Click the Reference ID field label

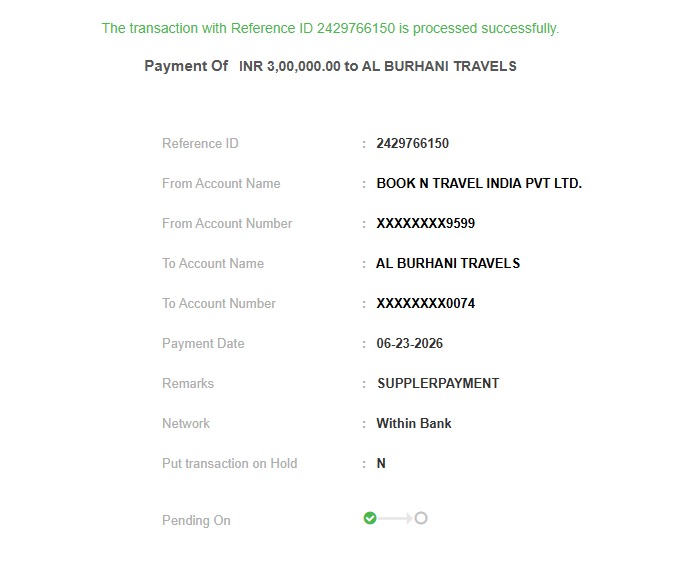[x=200, y=143]
